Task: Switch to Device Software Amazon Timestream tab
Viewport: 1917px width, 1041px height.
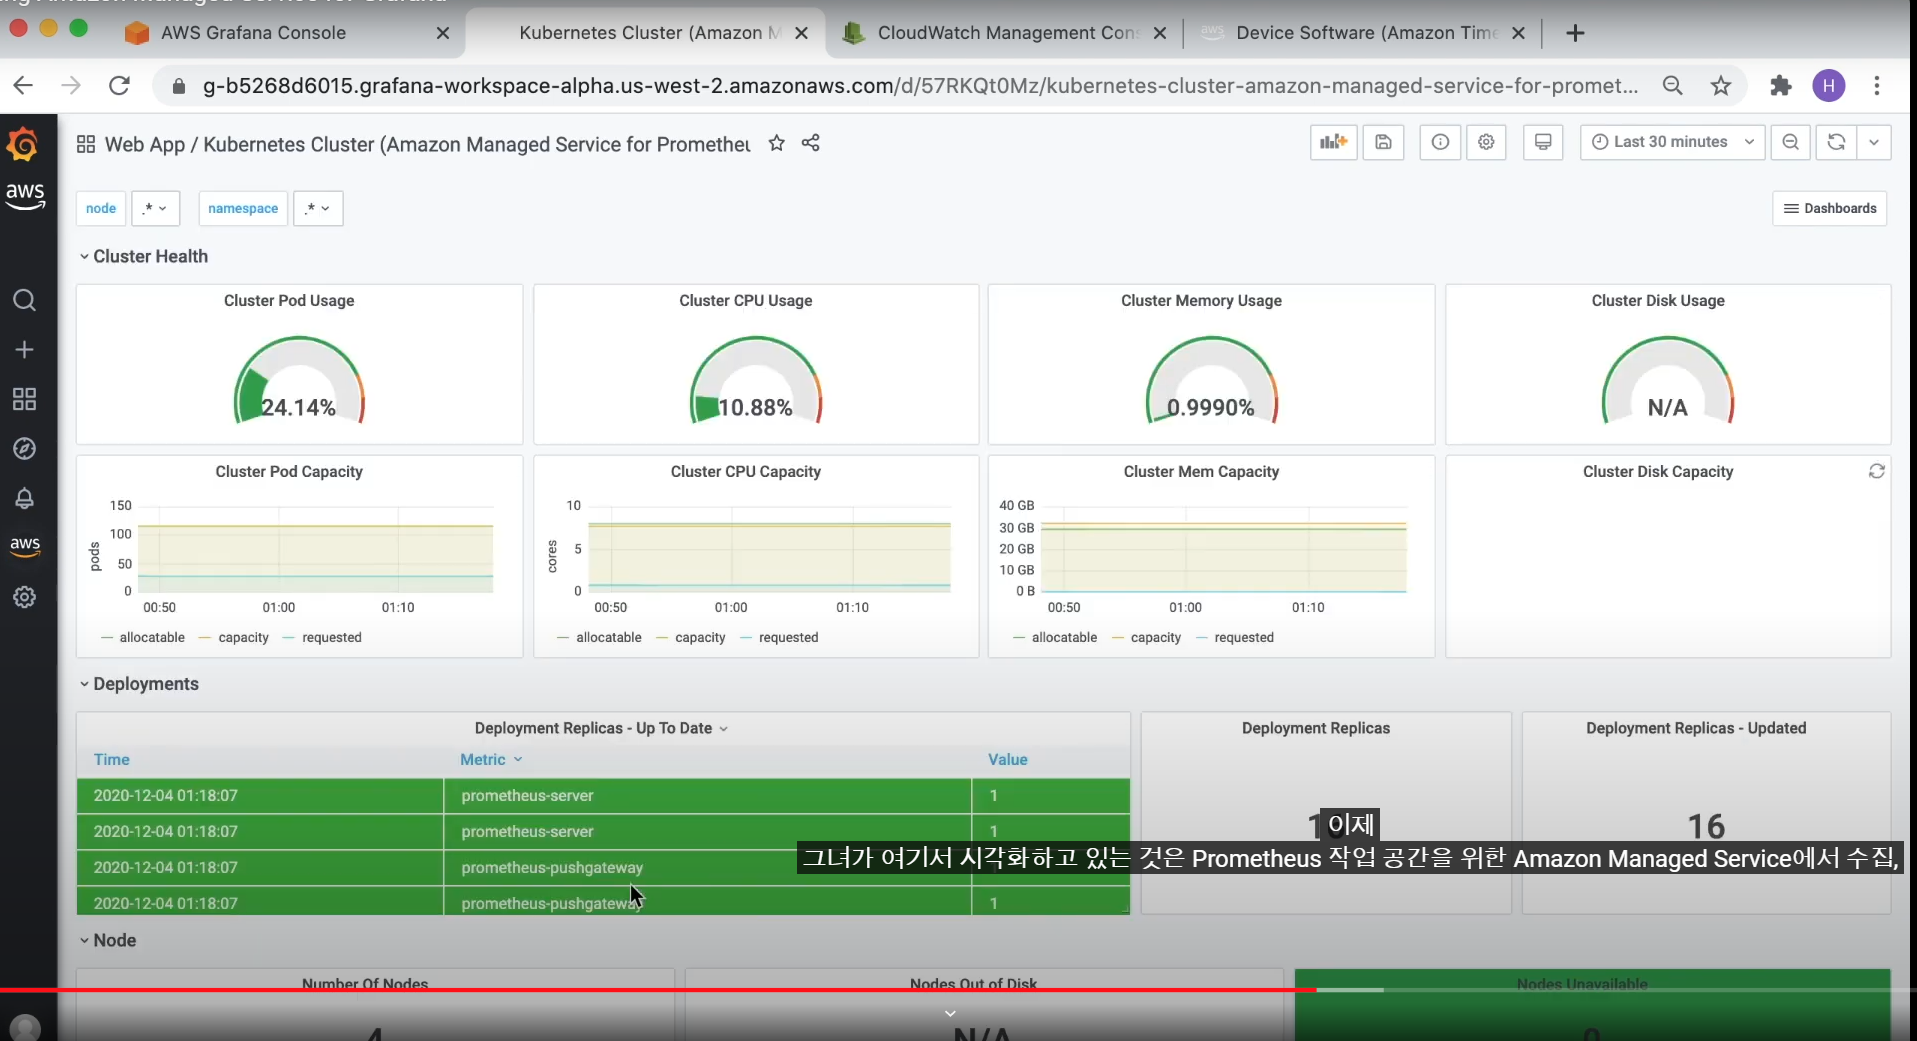Action: click(1365, 33)
